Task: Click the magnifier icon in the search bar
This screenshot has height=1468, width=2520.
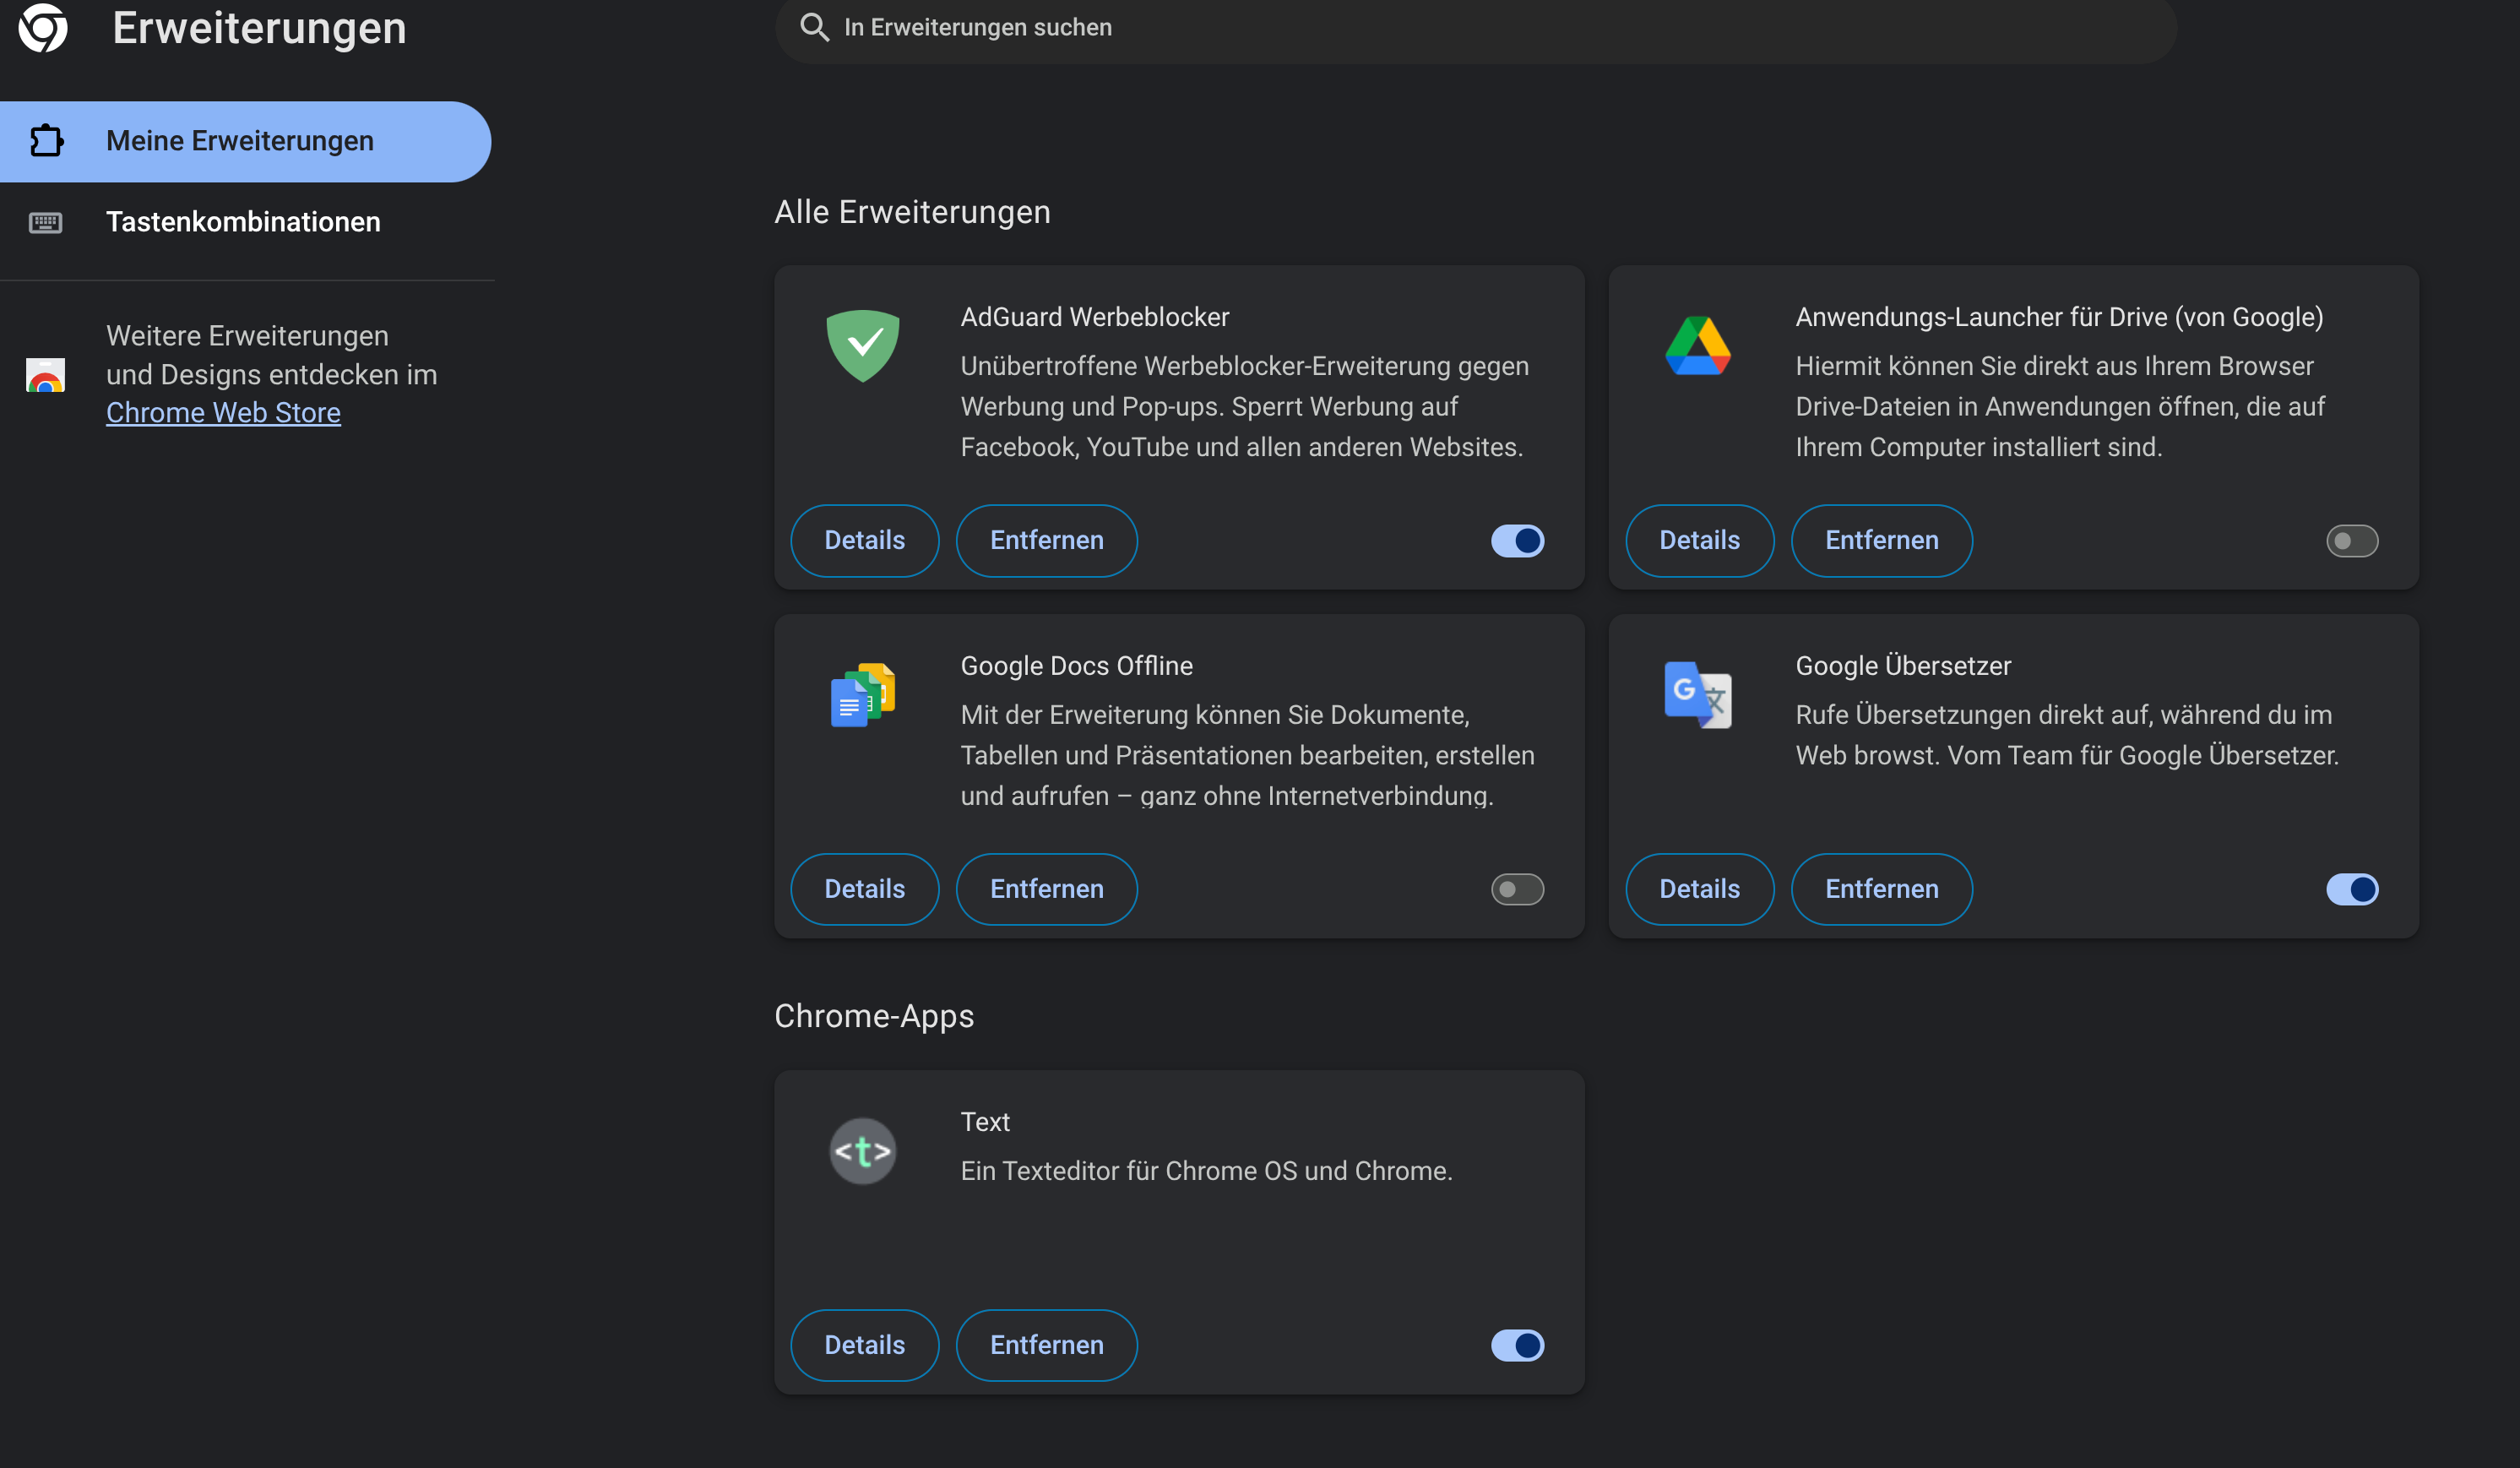Action: click(815, 27)
